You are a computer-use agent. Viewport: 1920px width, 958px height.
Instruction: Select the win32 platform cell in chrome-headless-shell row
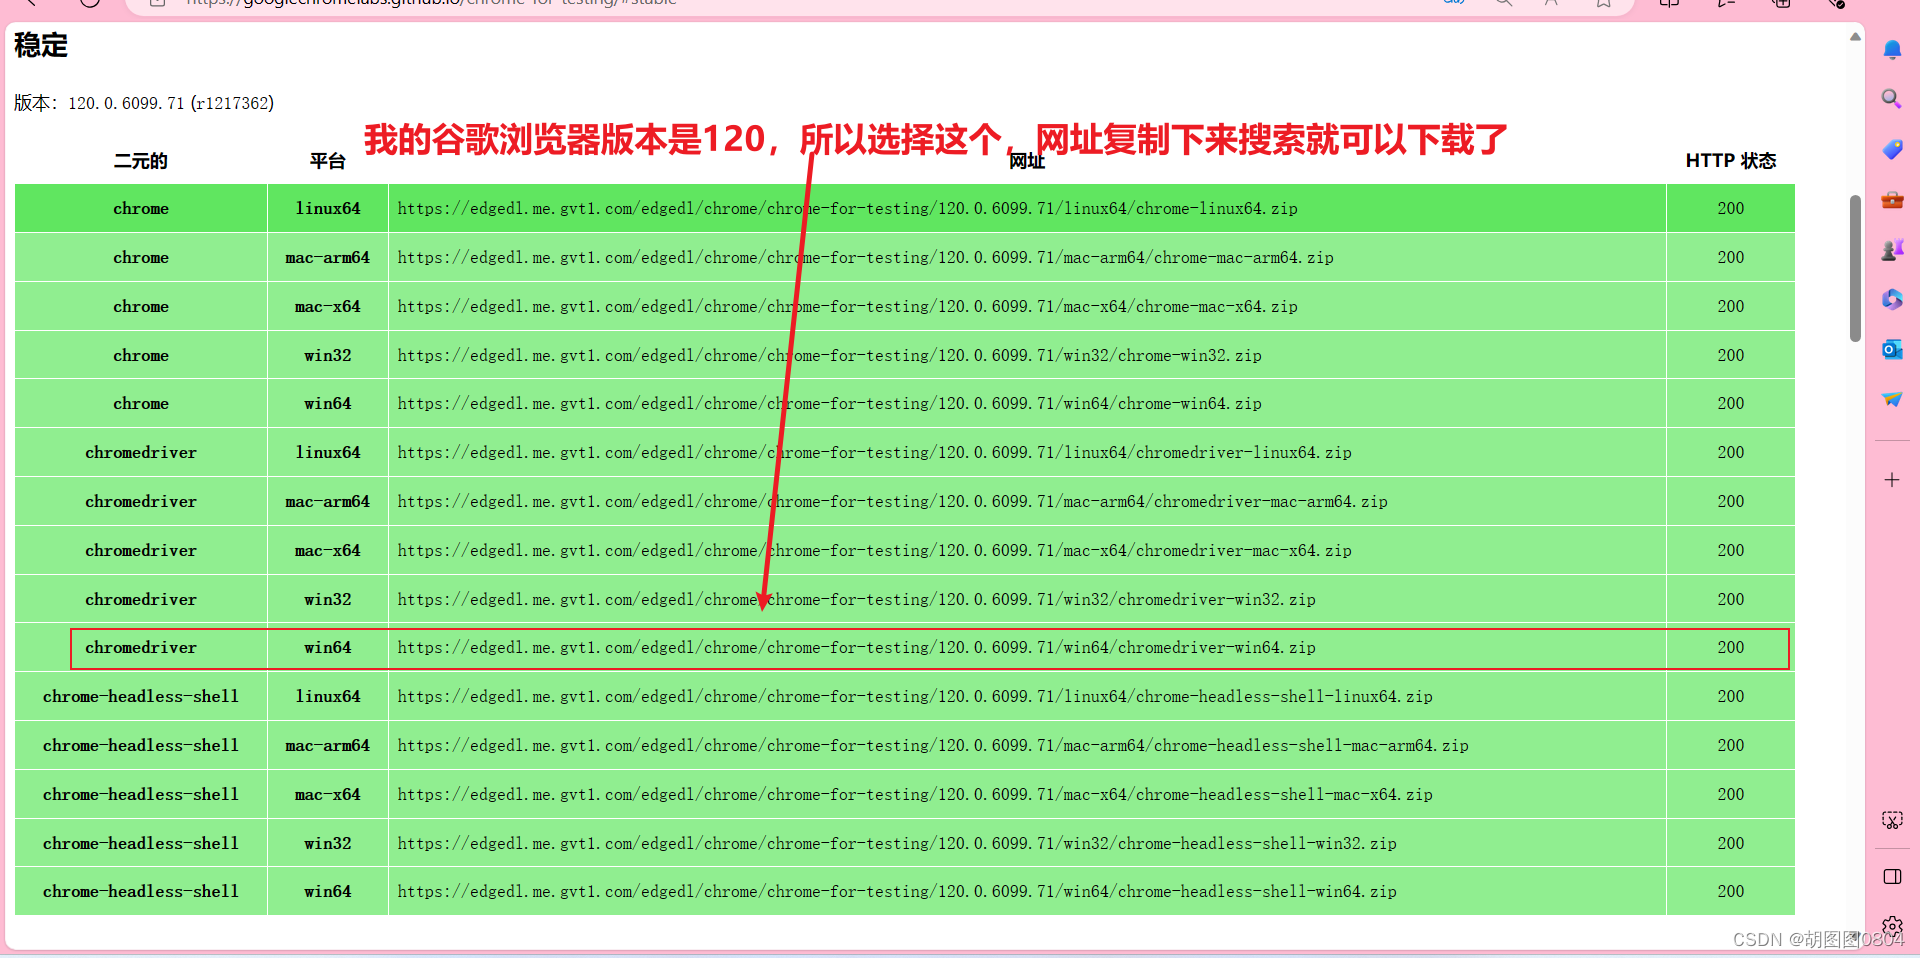[x=328, y=844]
